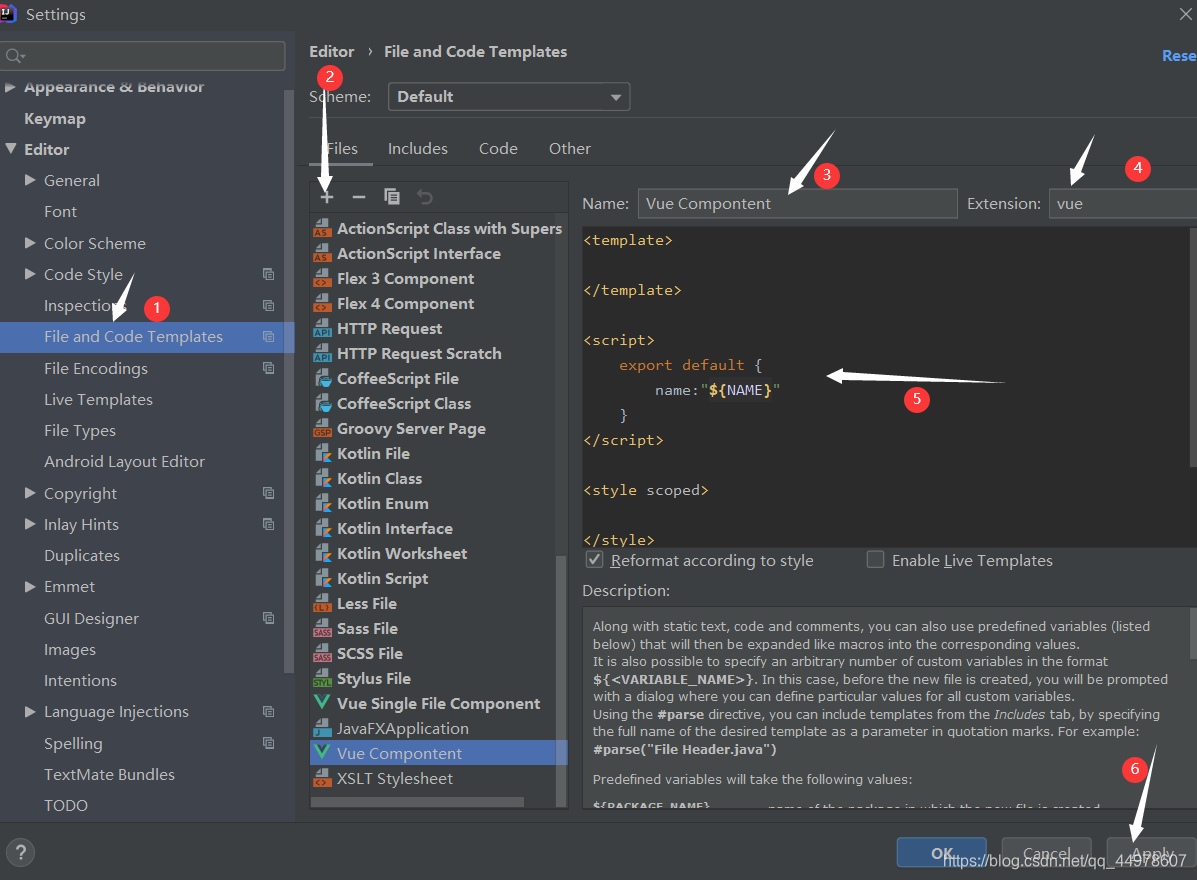The image size is (1197, 880).
Task: Expand the Code Style node
Action: 30,274
